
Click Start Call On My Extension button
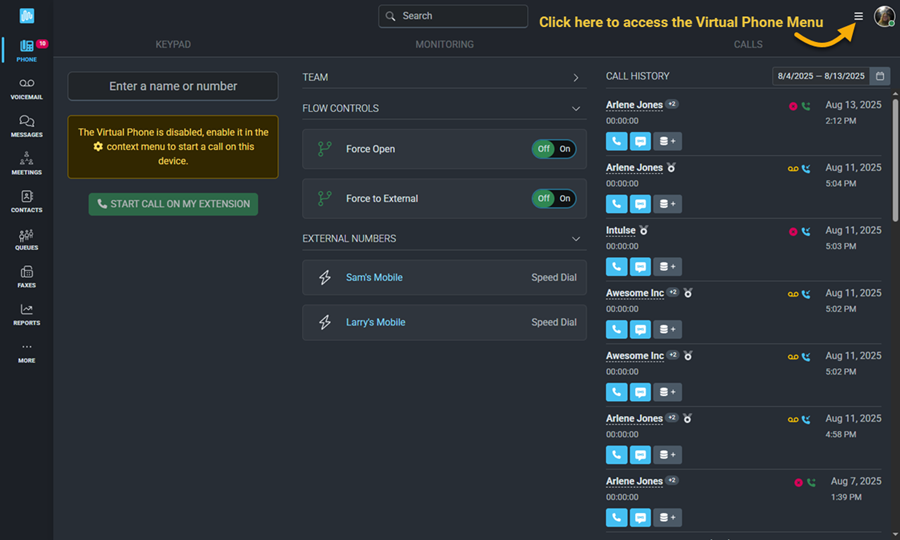(173, 204)
